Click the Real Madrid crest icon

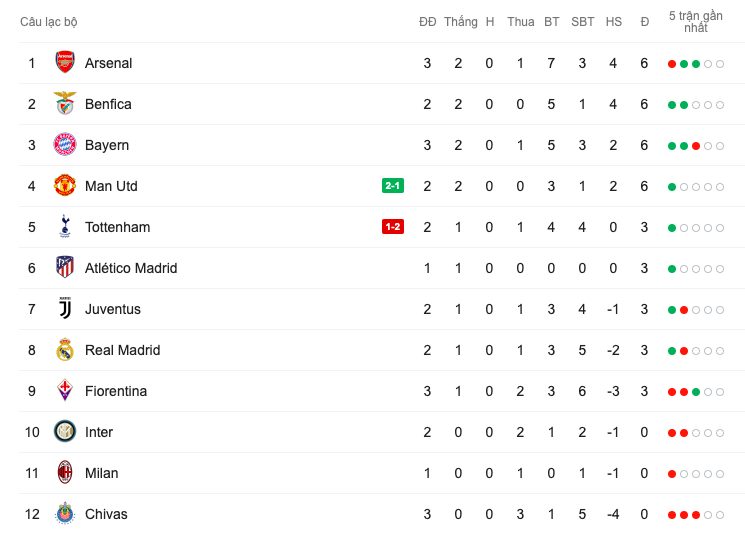65,350
